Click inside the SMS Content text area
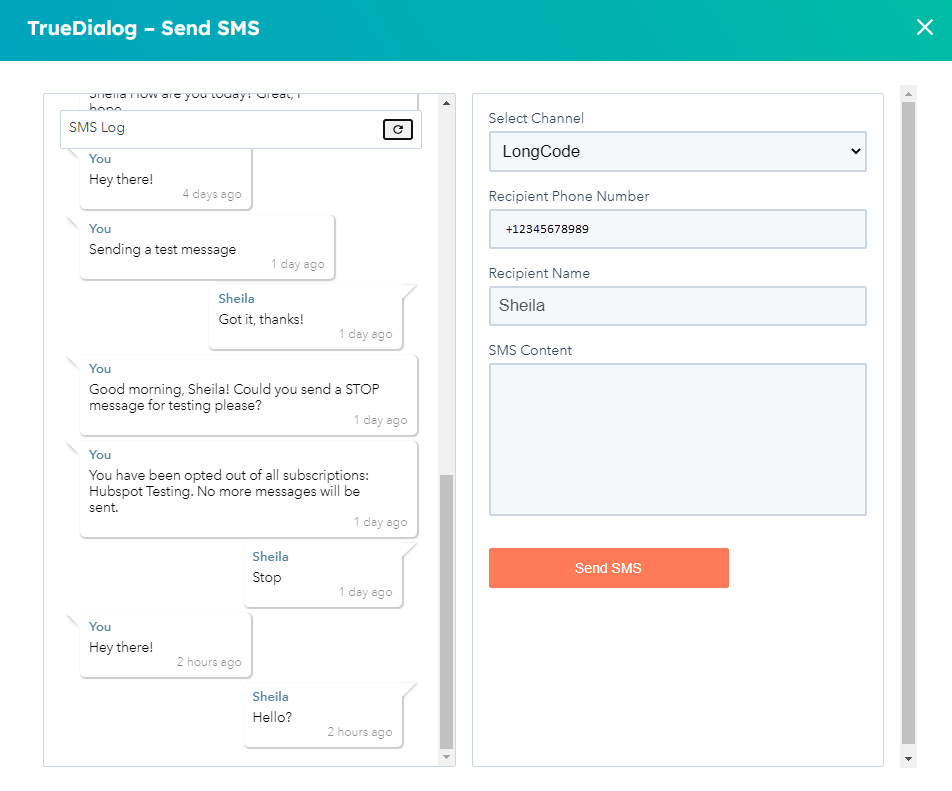This screenshot has height=791, width=952. pos(677,439)
